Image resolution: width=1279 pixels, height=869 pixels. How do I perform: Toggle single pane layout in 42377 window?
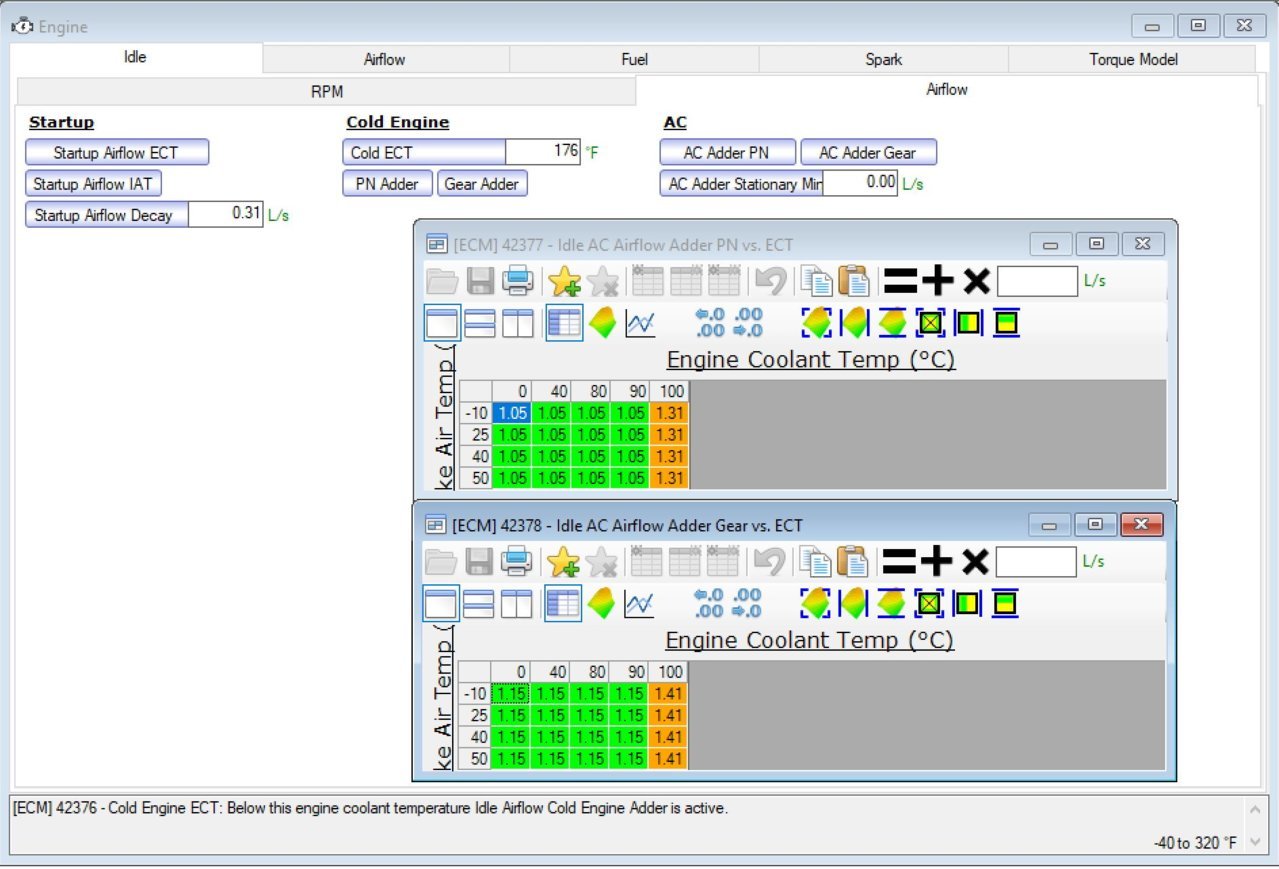[x=442, y=323]
